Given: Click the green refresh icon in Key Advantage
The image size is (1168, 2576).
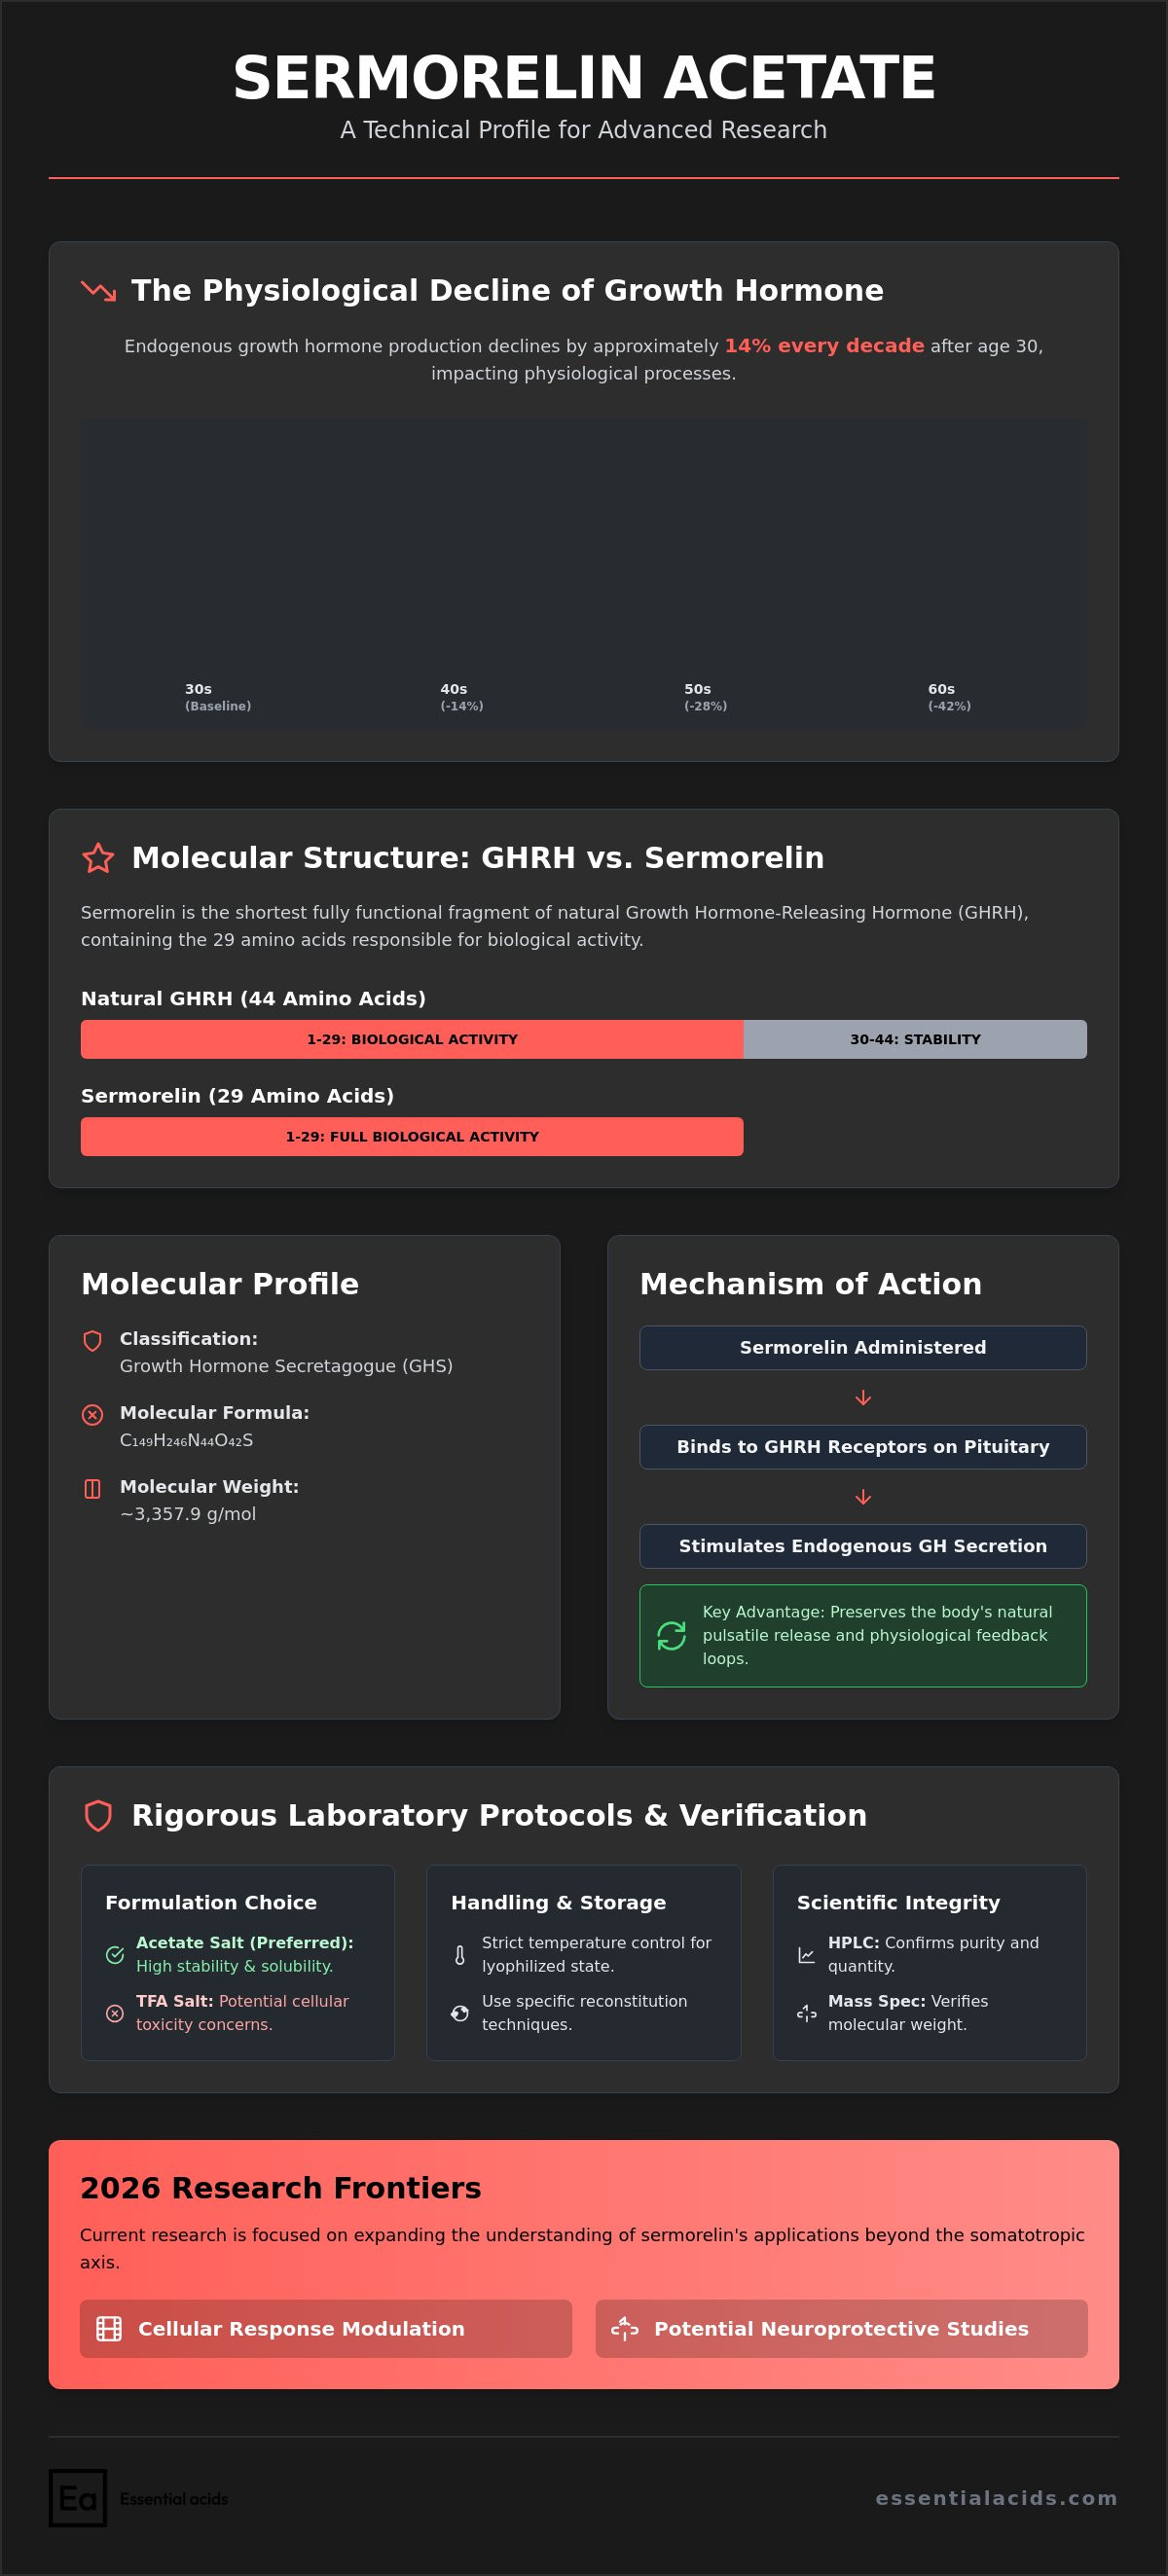Looking at the screenshot, I should coord(671,1636).
